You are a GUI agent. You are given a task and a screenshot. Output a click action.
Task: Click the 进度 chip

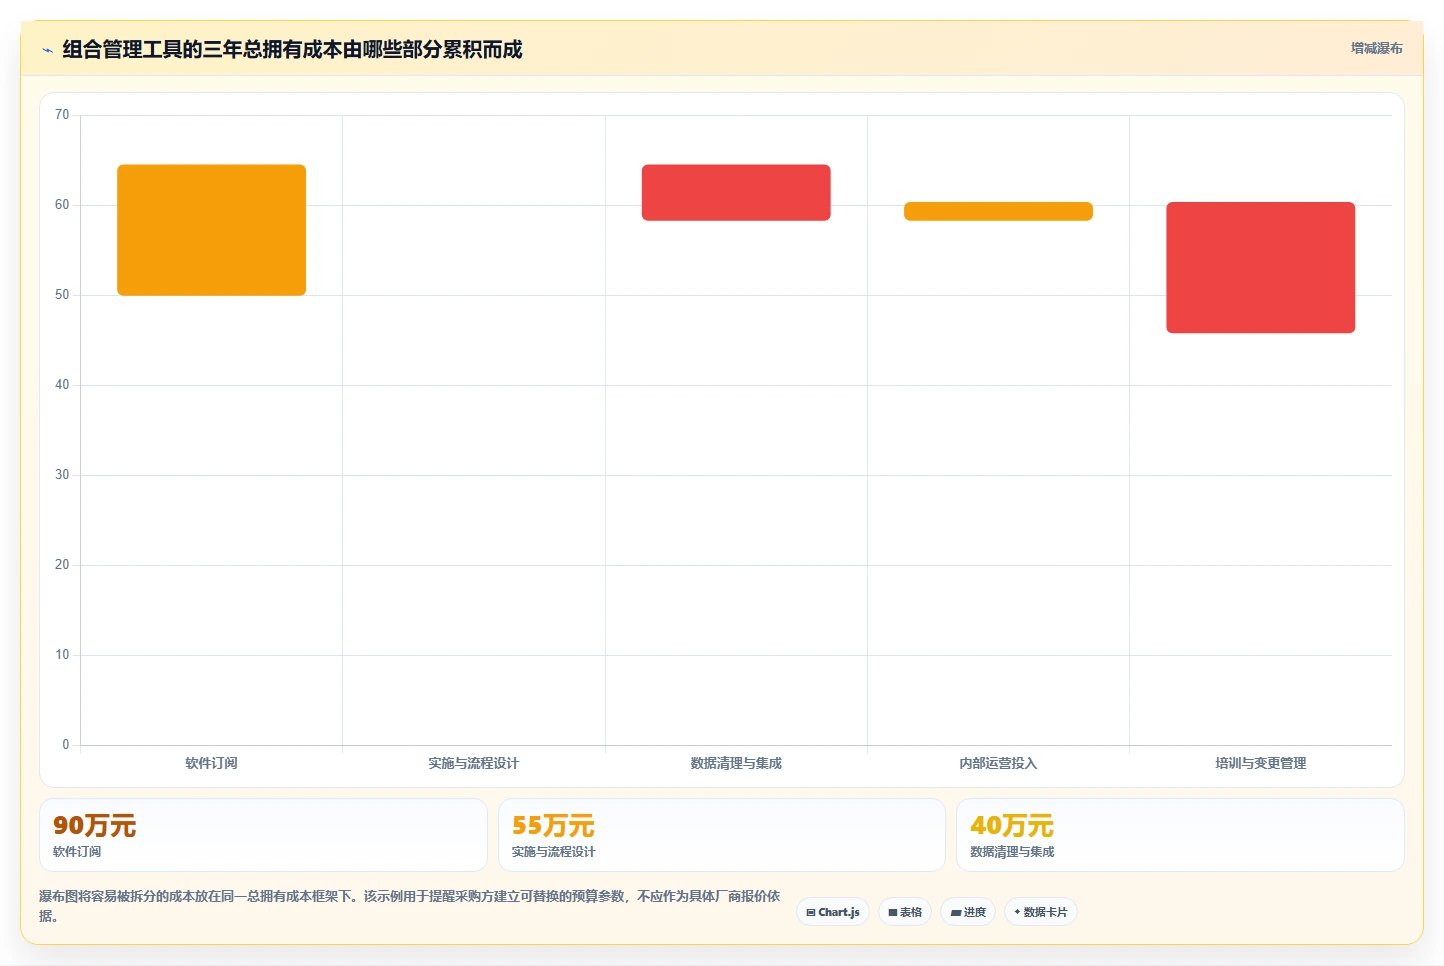click(968, 912)
